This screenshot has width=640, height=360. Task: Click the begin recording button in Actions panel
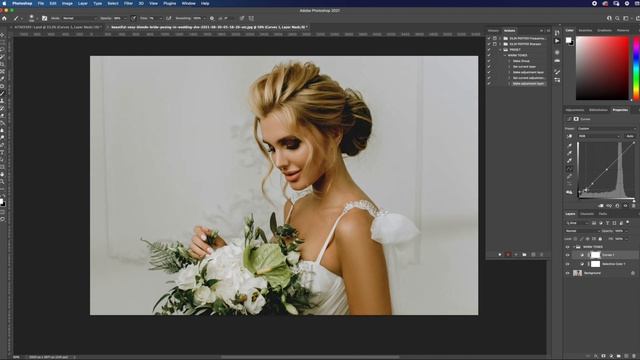[x=508, y=255]
